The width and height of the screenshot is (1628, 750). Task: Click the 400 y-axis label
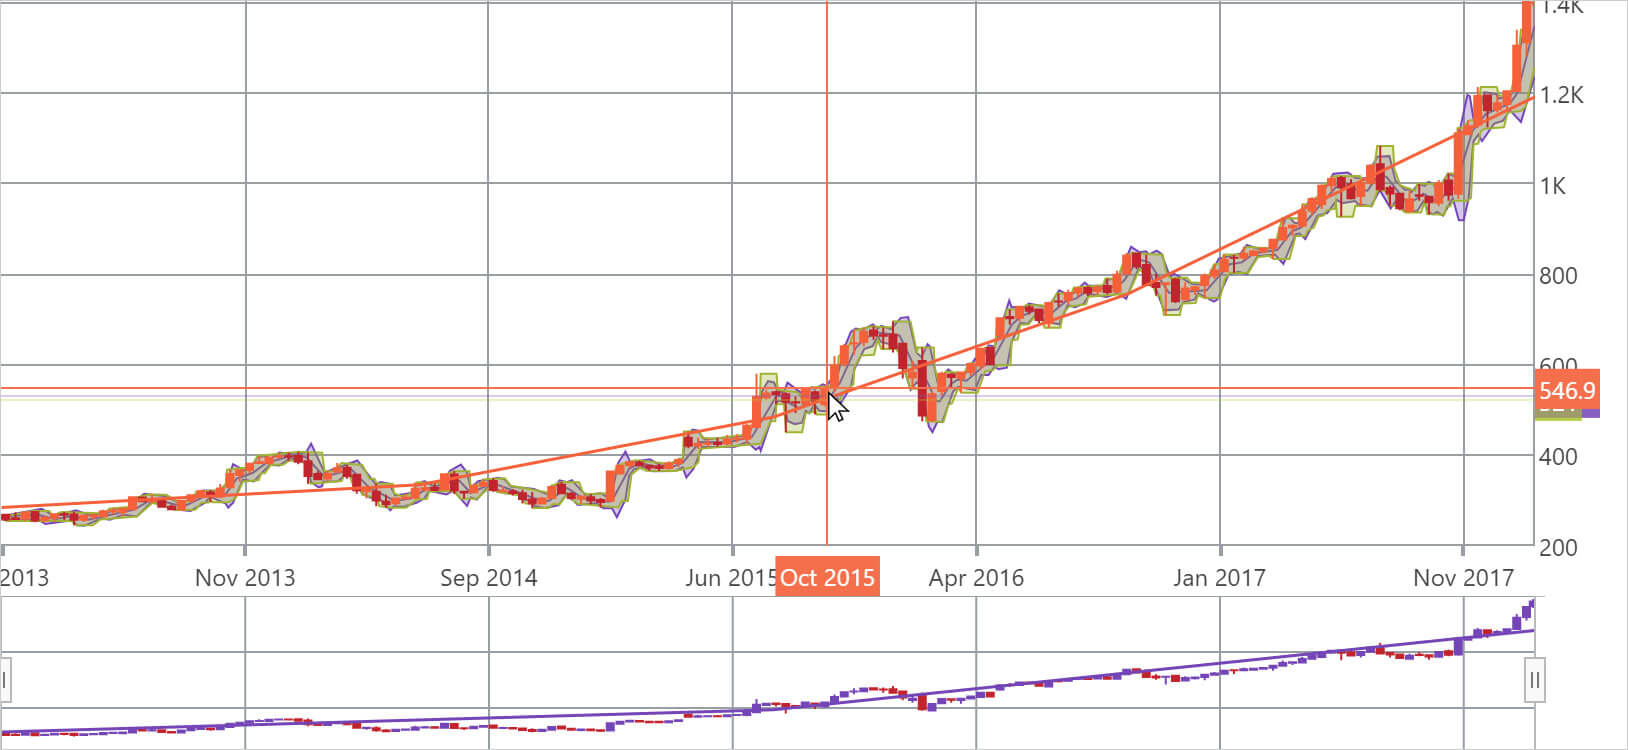click(x=1558, y=456)
